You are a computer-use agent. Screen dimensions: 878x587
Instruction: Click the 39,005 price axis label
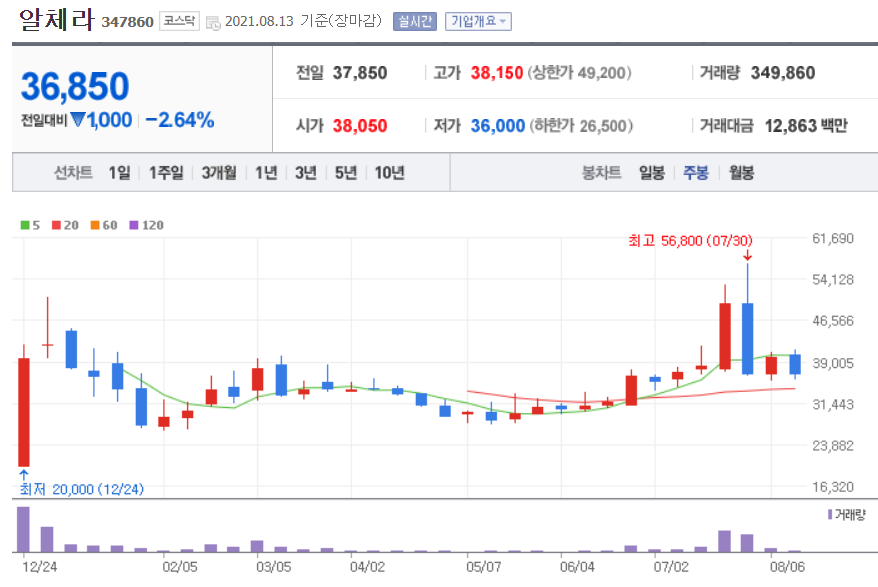coord(833,363)
